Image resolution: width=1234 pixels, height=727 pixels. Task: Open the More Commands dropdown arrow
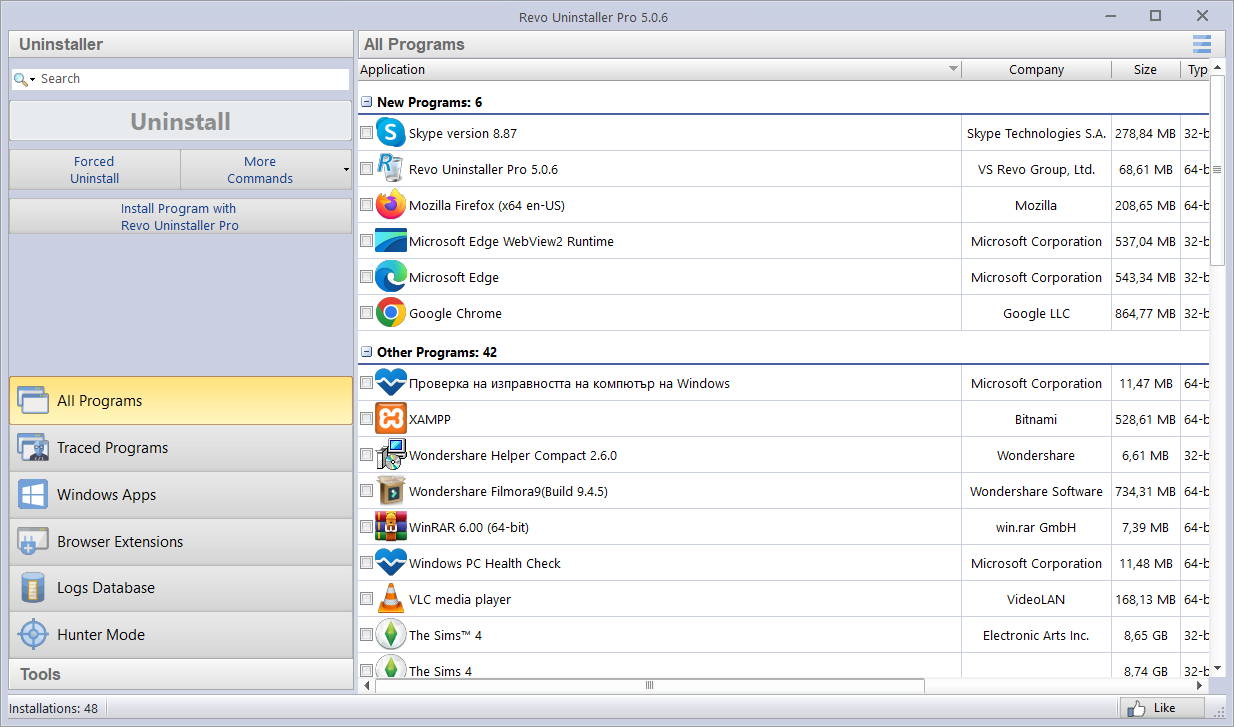[x=346, y=170]
